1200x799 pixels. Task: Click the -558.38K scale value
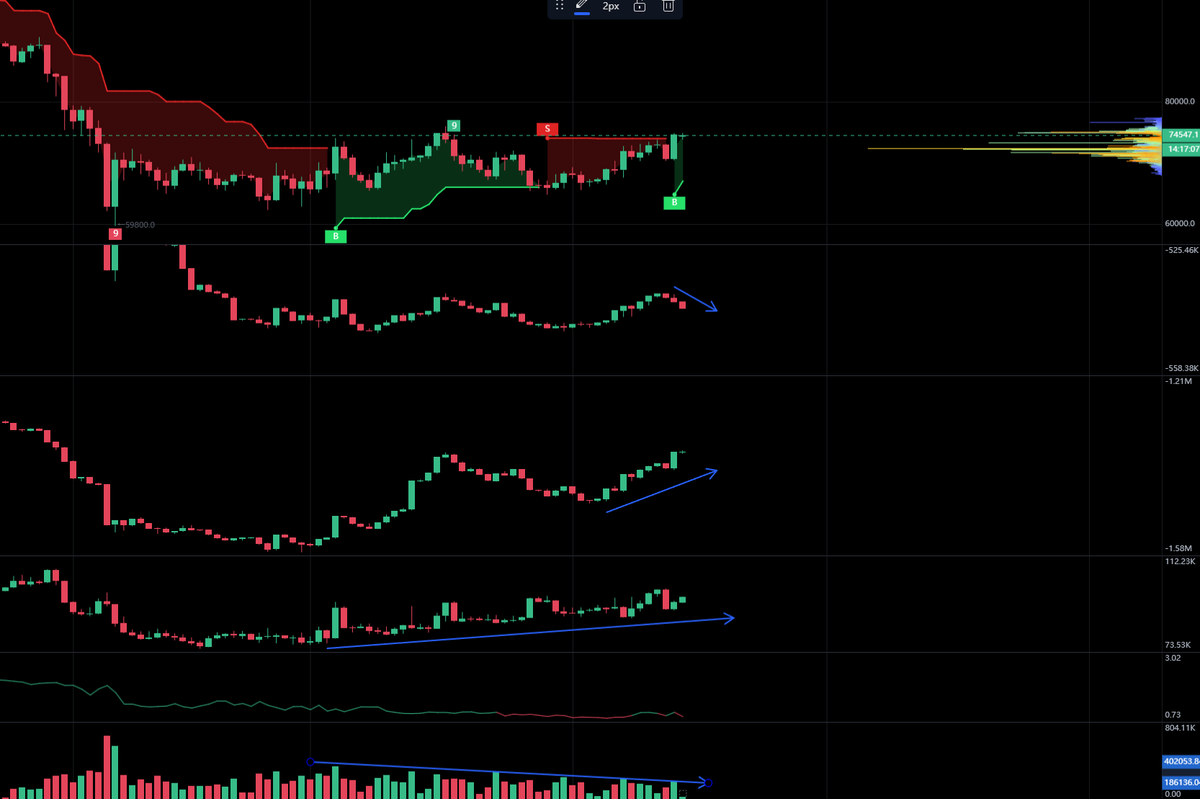coord(1182,368)
